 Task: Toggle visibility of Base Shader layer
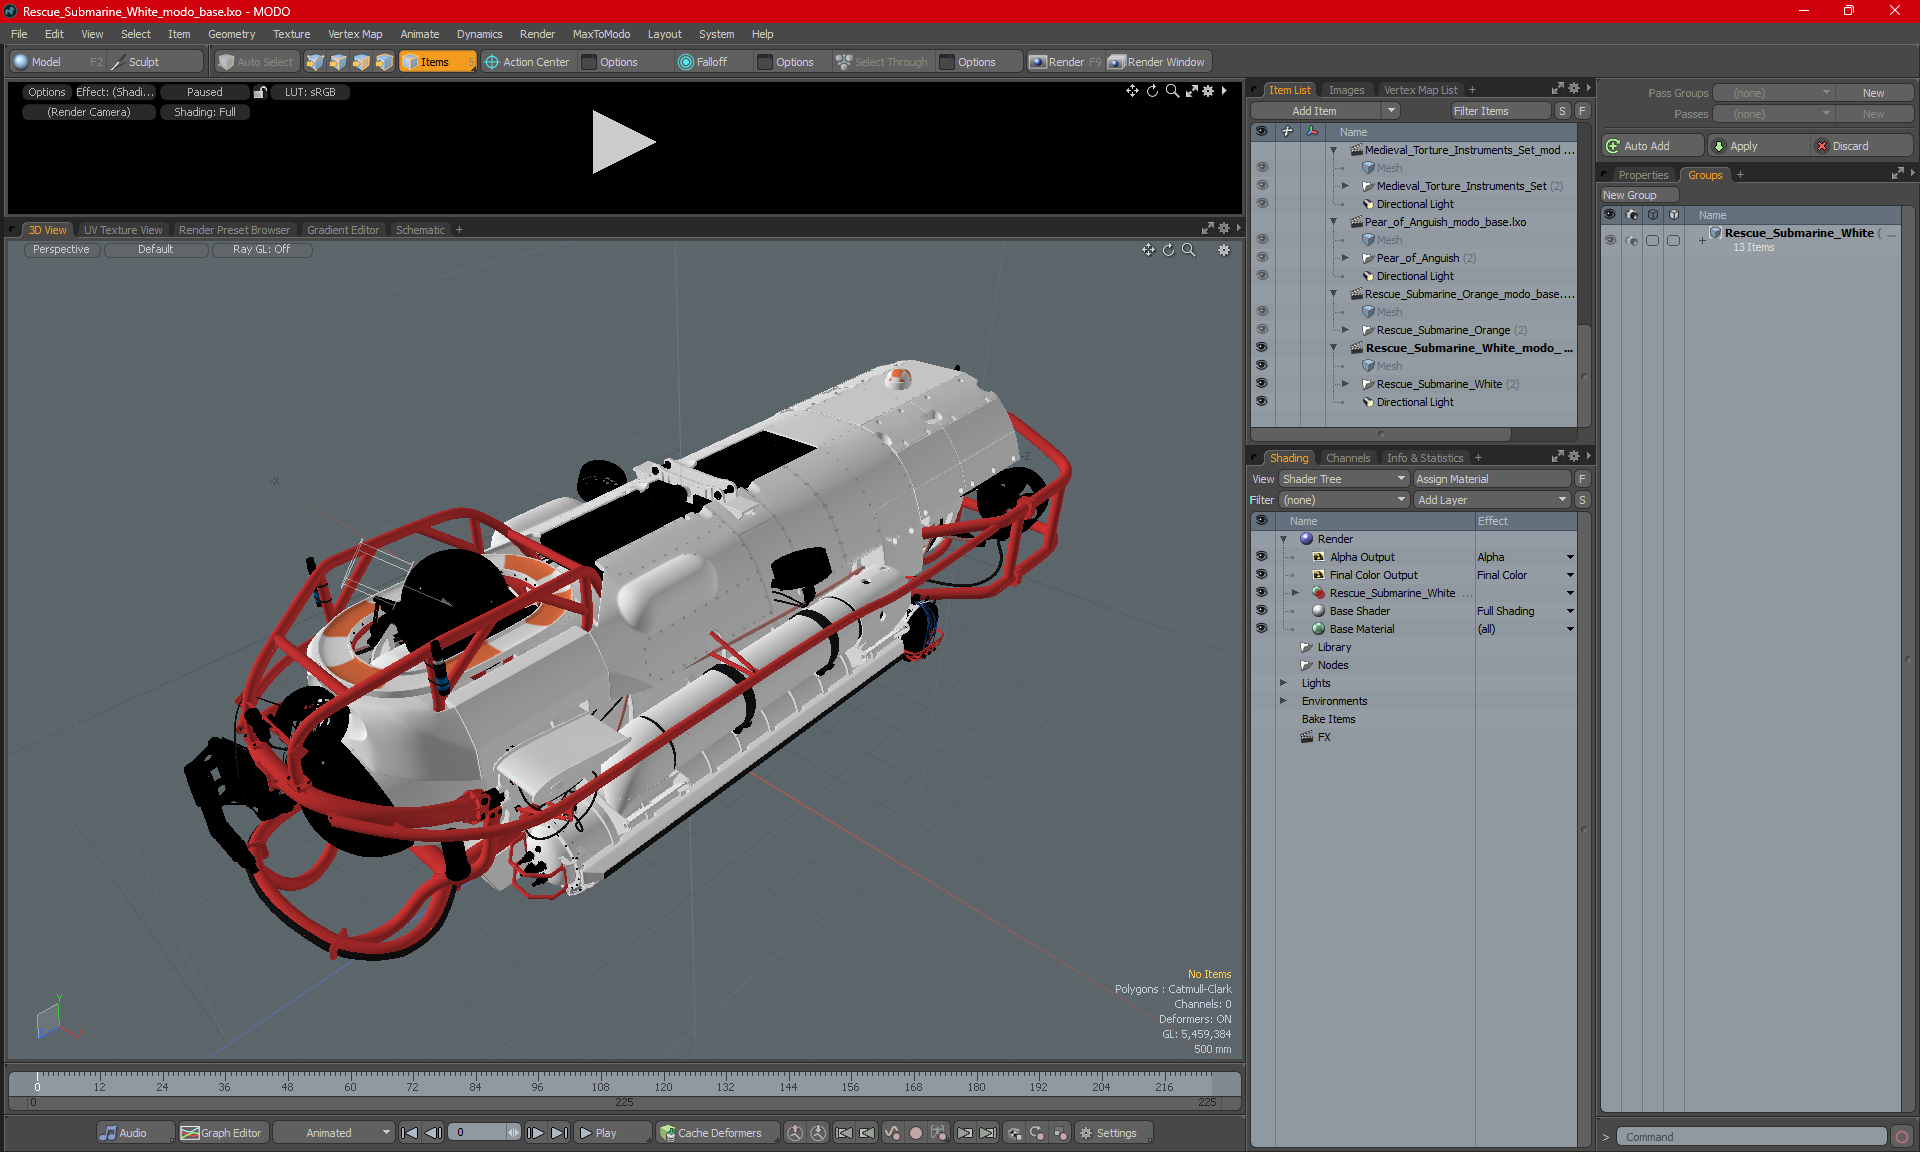point(1261,611)
